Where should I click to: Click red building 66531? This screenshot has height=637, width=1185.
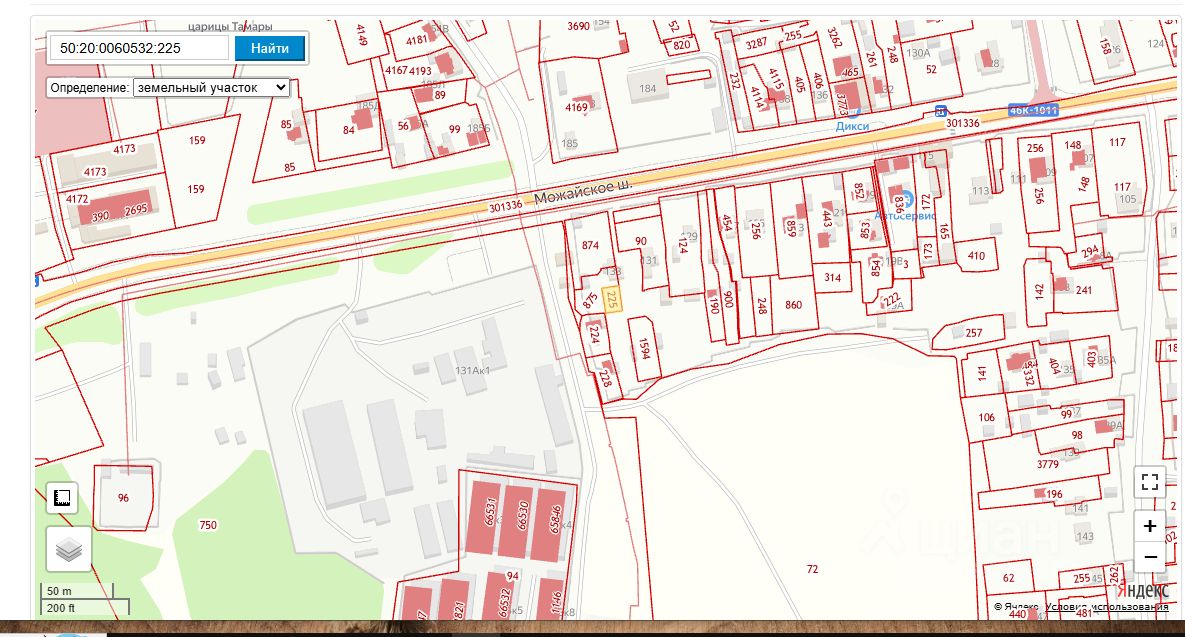(x=490, y=512)
